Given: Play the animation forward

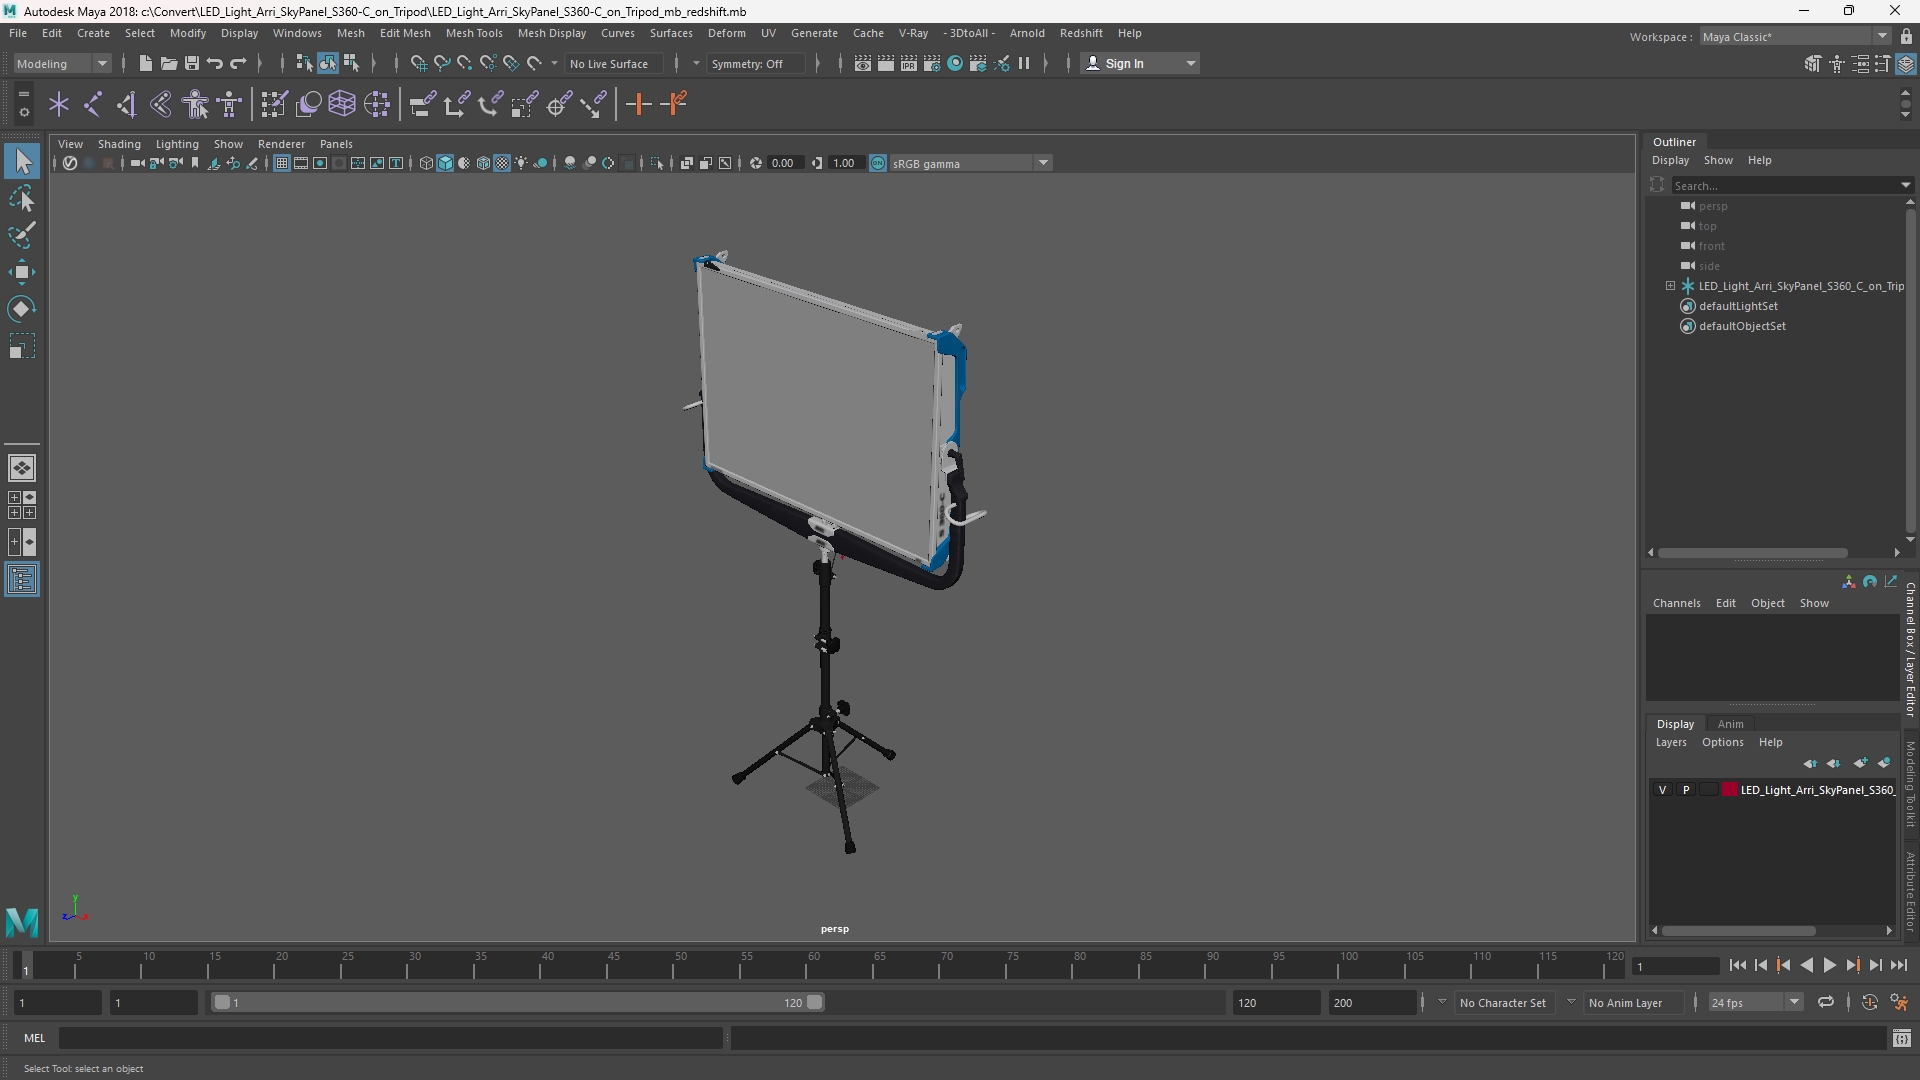Looking at the screenshot, I should click(1829, 965).
